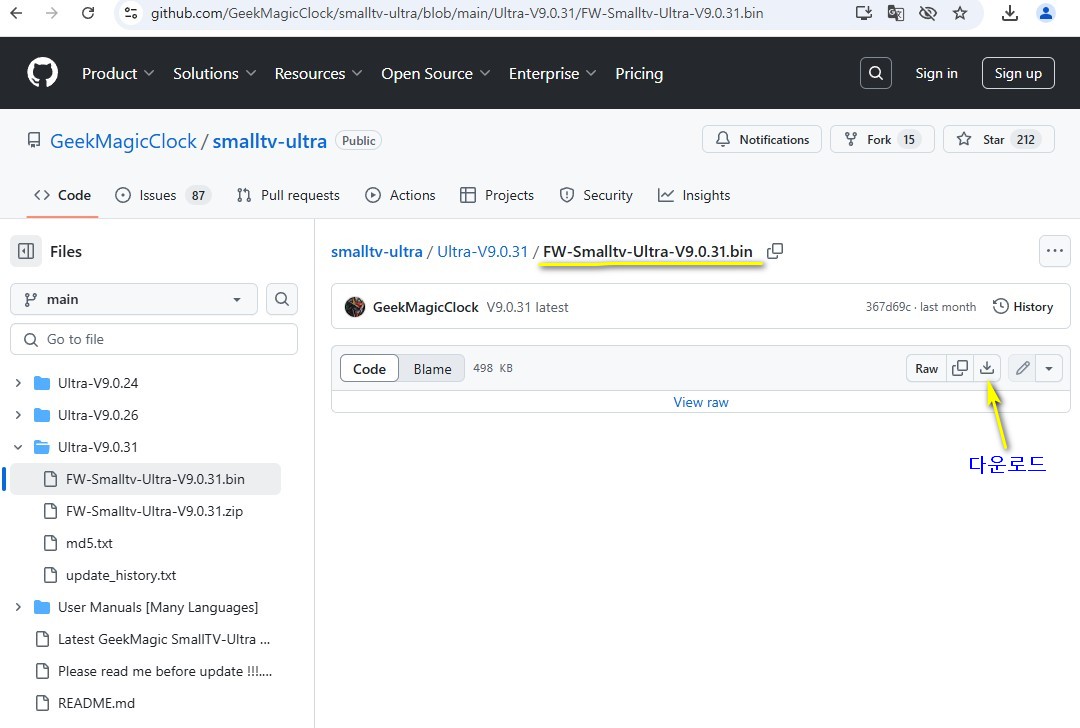Switch to the Pull requests tab
Screen dimensions: 1080x728
pos(288,196)
